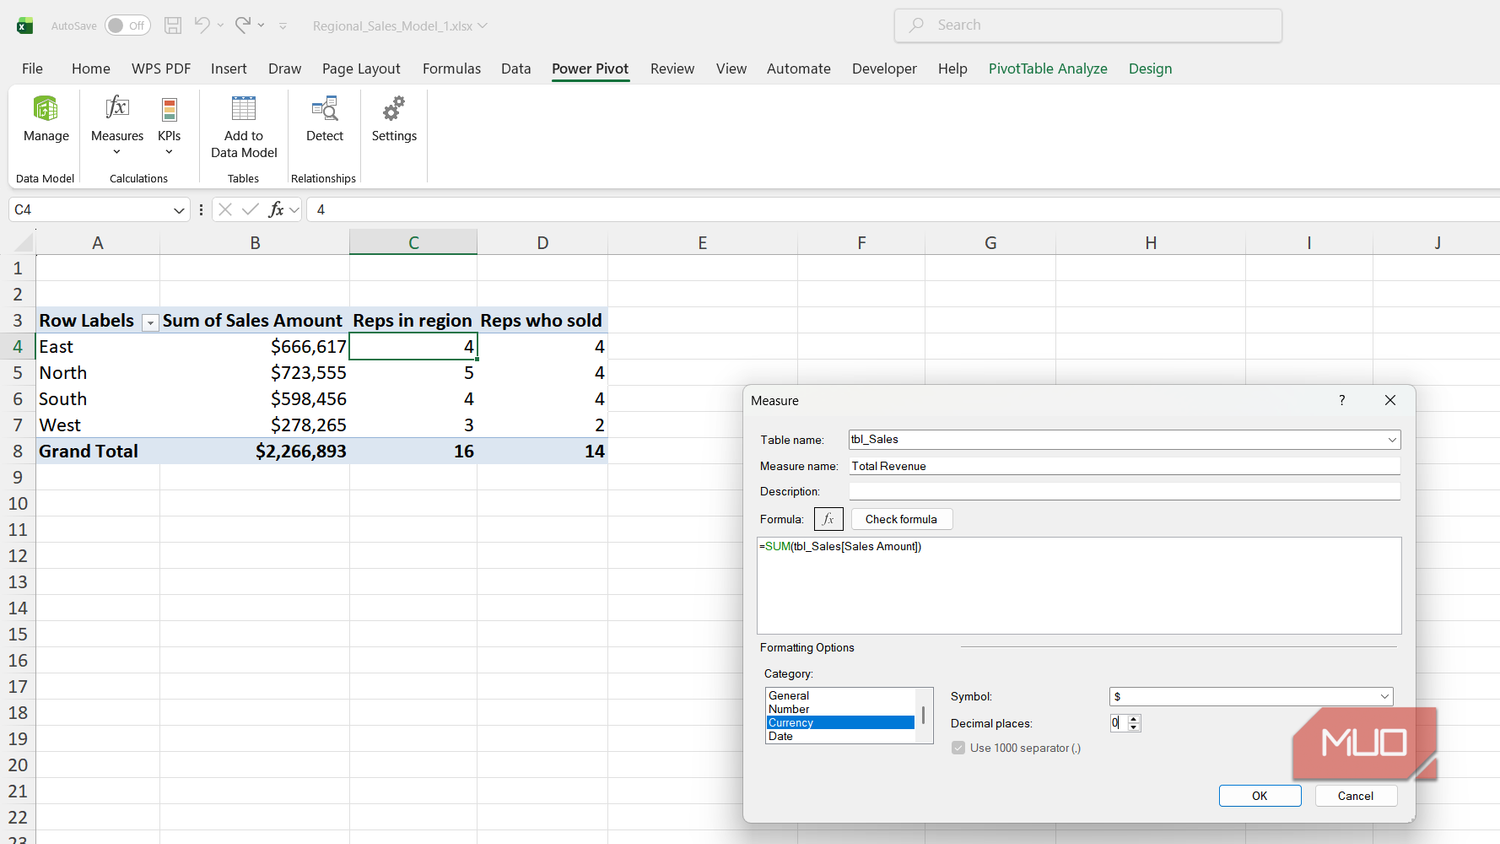The width and height of the screenshot is (1500, 844).
Task: Click the Search box
Action: [x=1088, y=25]
